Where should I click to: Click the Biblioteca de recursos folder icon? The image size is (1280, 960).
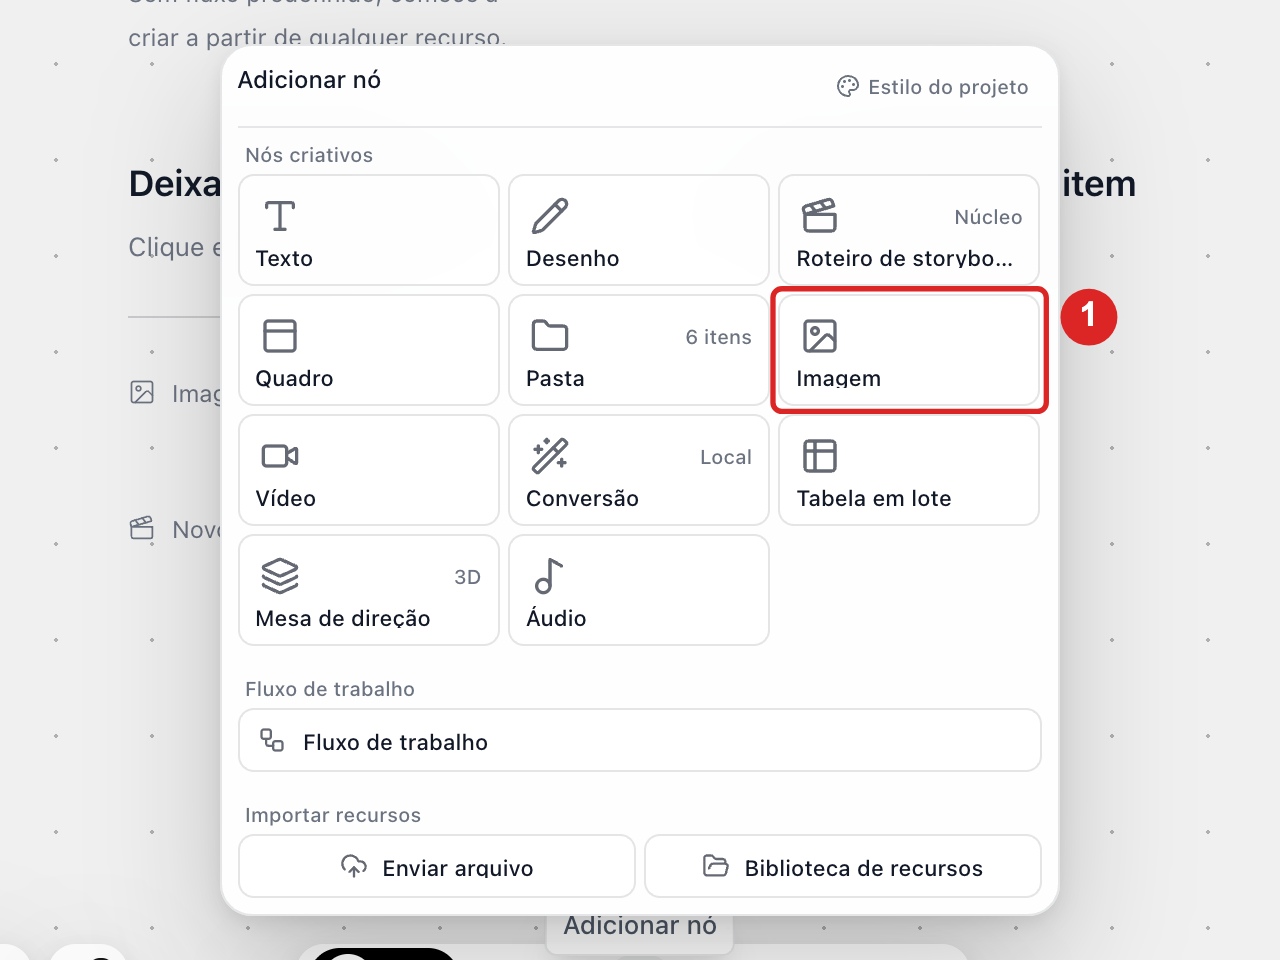[716, 866]
